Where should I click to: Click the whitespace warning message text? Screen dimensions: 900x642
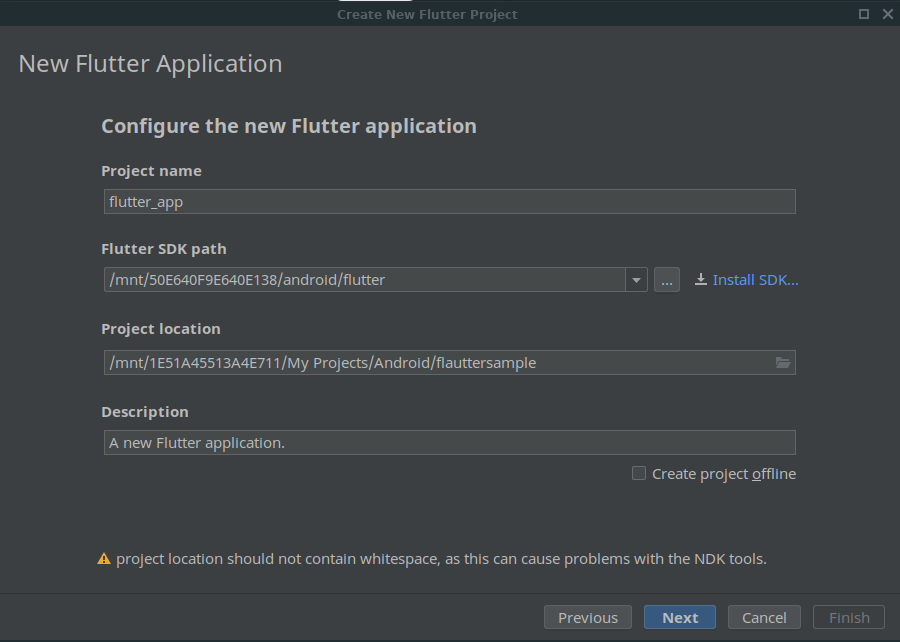coord(441,559)
